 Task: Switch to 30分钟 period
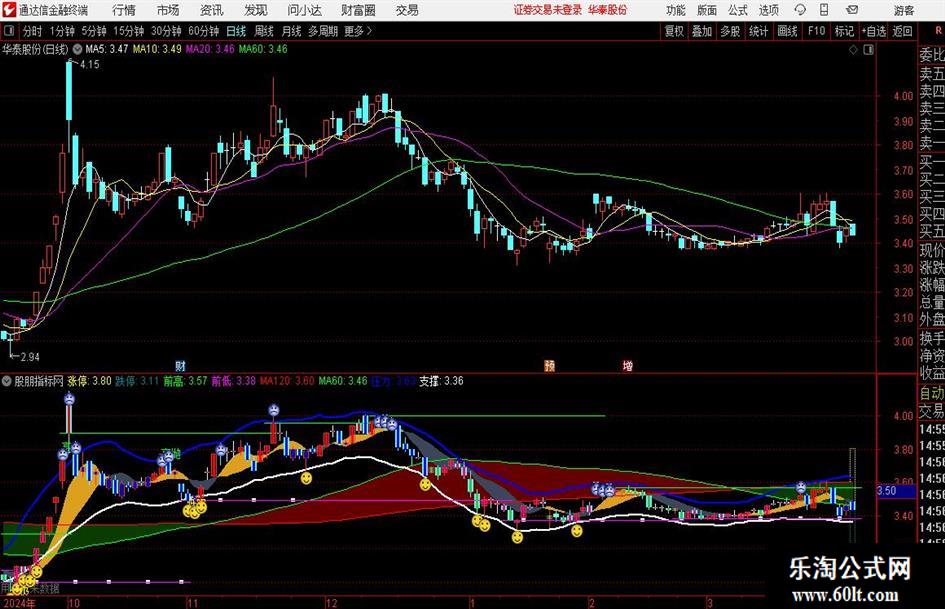click(166, 31)
